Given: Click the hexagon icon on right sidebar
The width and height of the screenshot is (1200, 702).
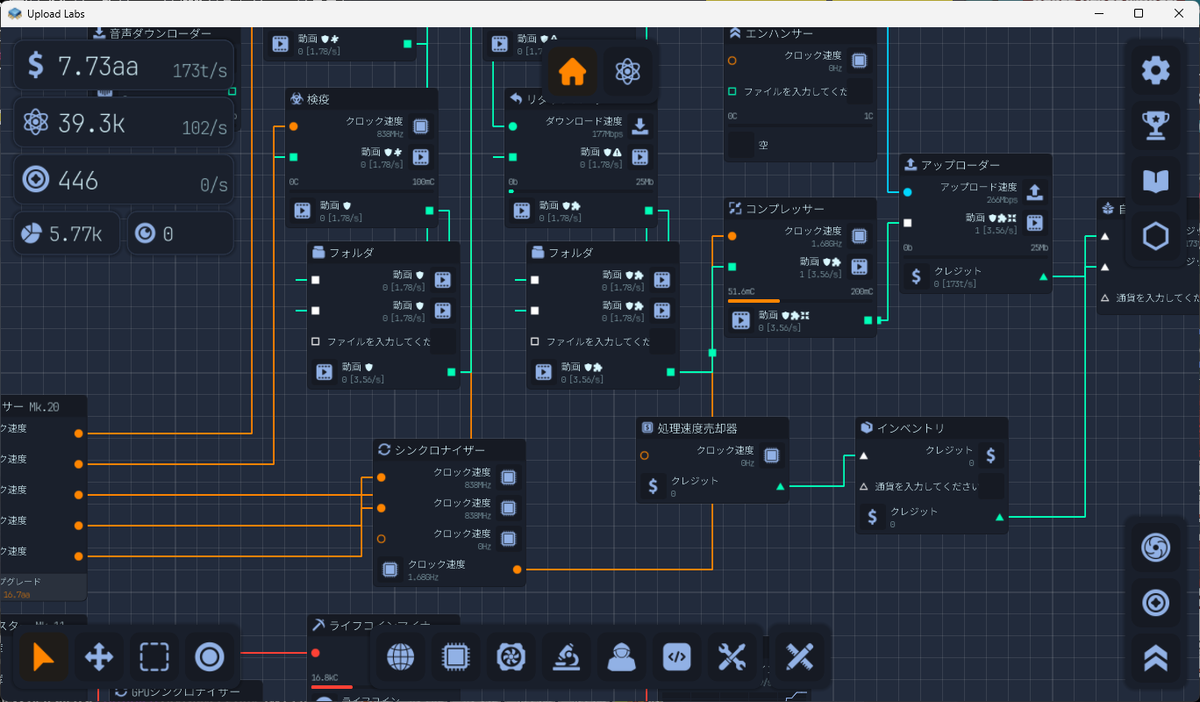Looking at the screenshot, I should click(x=1156, y=236).
